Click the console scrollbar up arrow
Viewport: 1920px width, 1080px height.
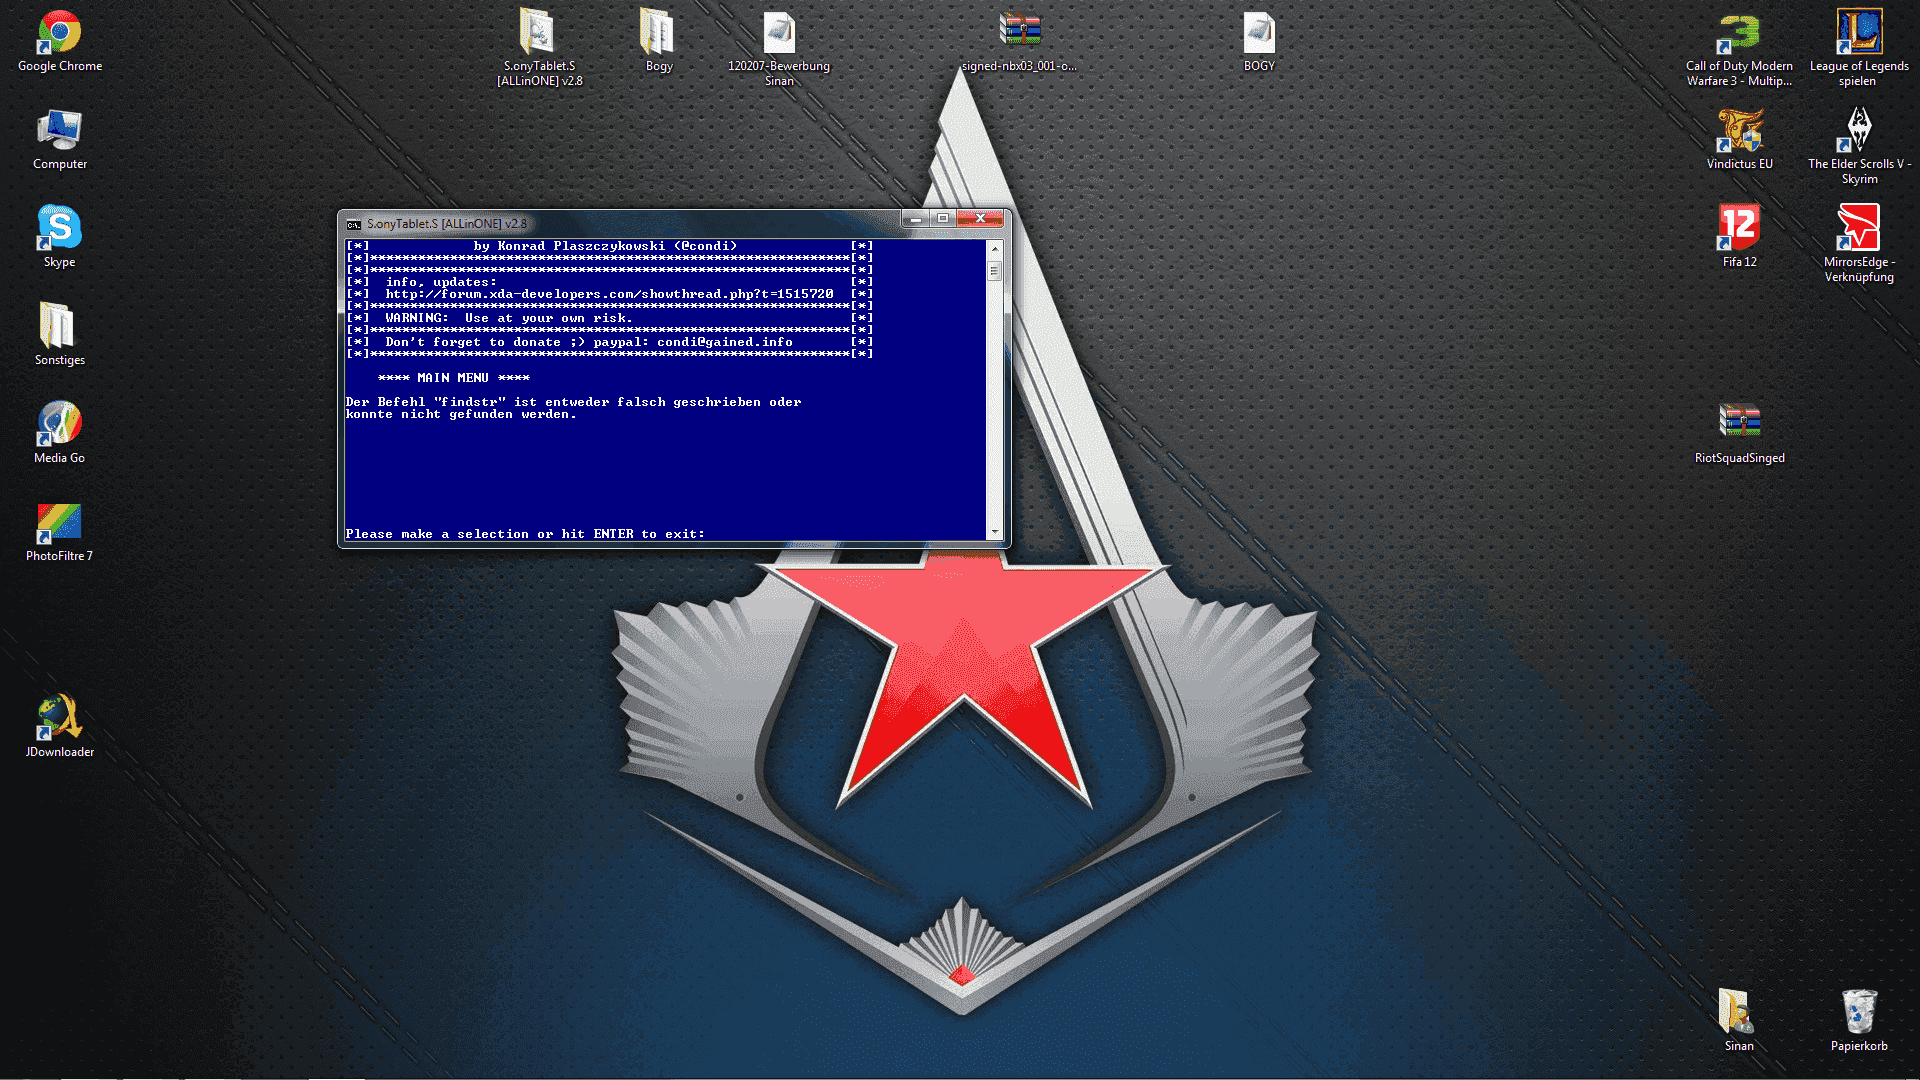pyautogui.click(x=994, y=247)
